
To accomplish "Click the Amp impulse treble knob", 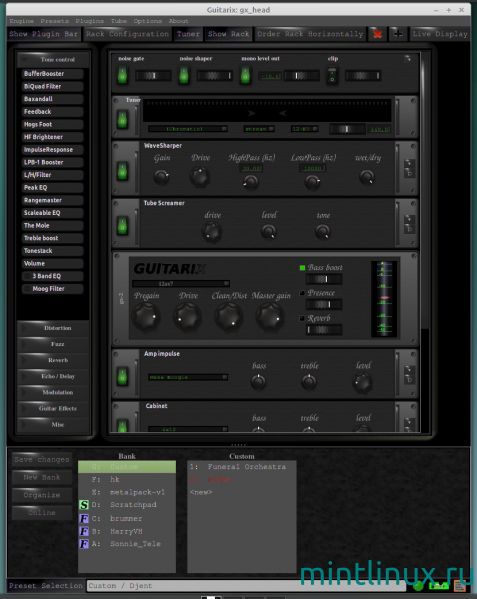I will (x=309, y=382).
